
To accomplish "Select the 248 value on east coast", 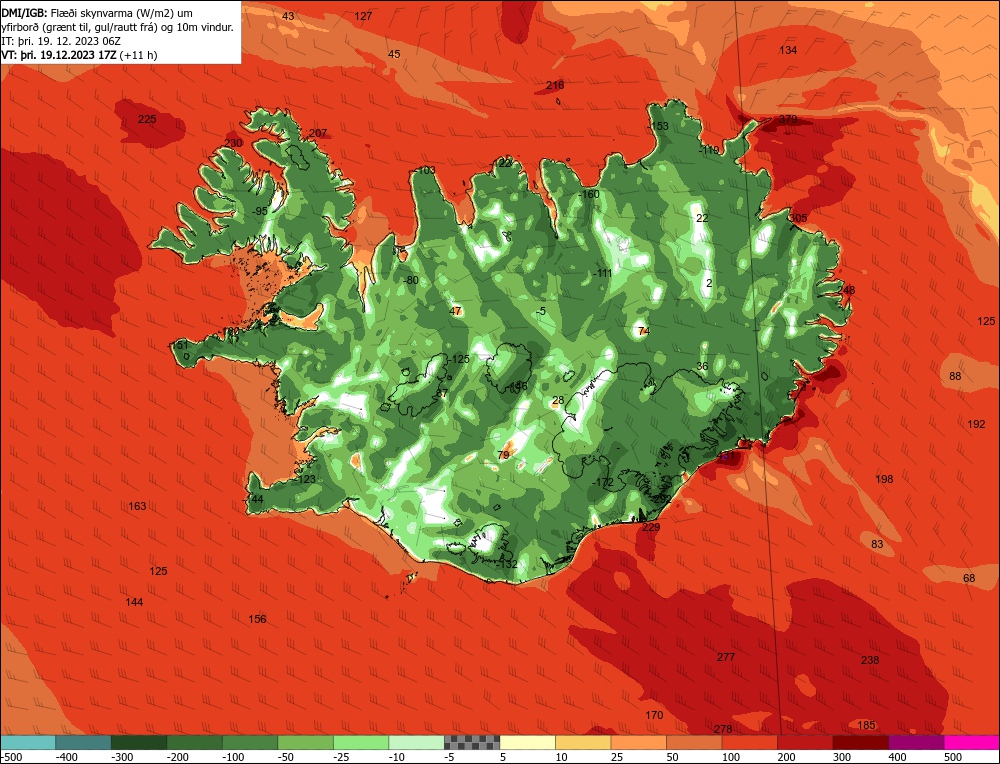I will coord(846,290).
